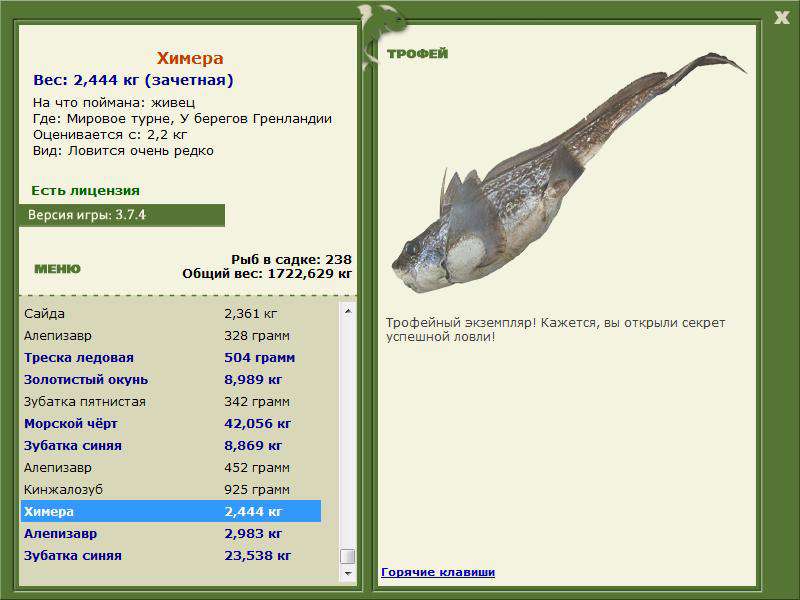Select the Алепизавр 2,983 кг row
The image size is (800, 600).
coord(171,534)
